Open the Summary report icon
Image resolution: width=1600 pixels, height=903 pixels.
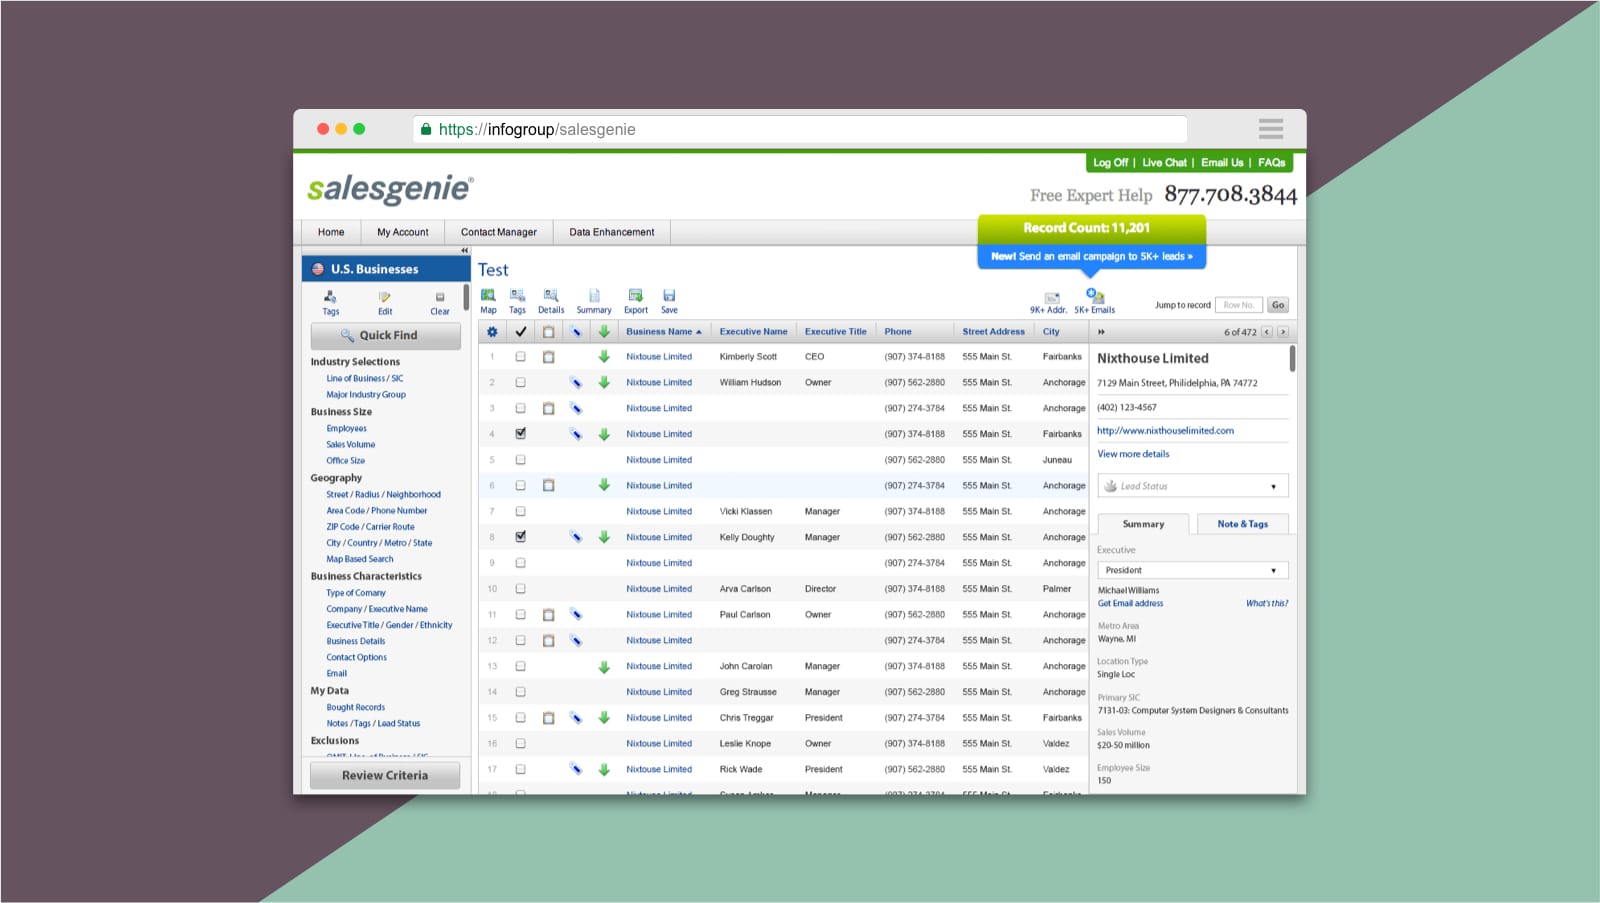pyautogui.click(x=594, y=295)
